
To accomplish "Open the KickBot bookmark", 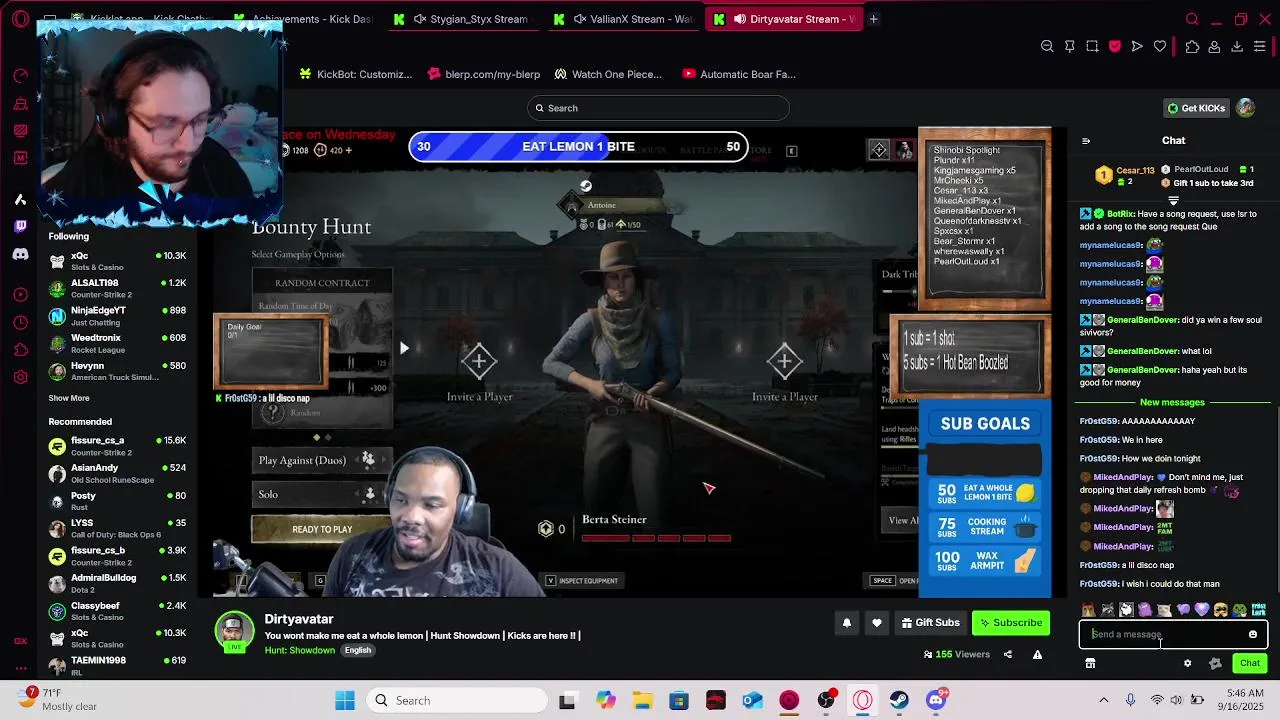I will (355, 74).
